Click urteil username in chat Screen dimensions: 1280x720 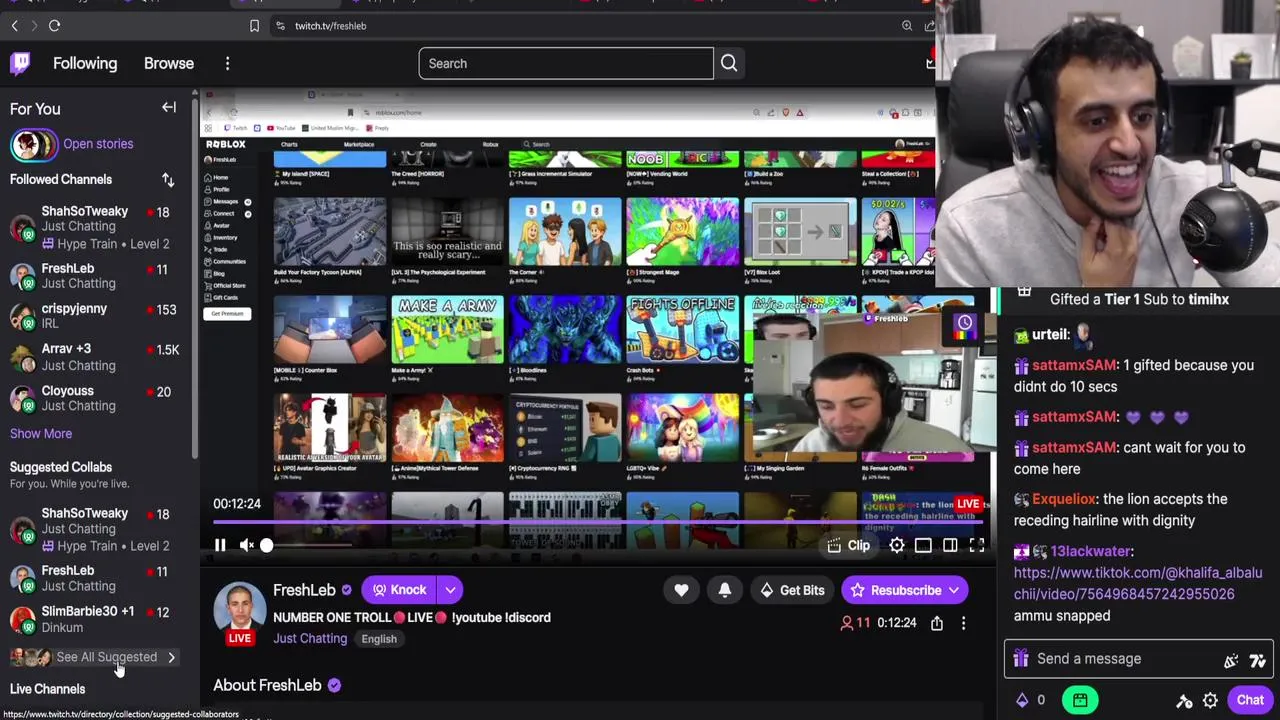(x=1051, y=335)
